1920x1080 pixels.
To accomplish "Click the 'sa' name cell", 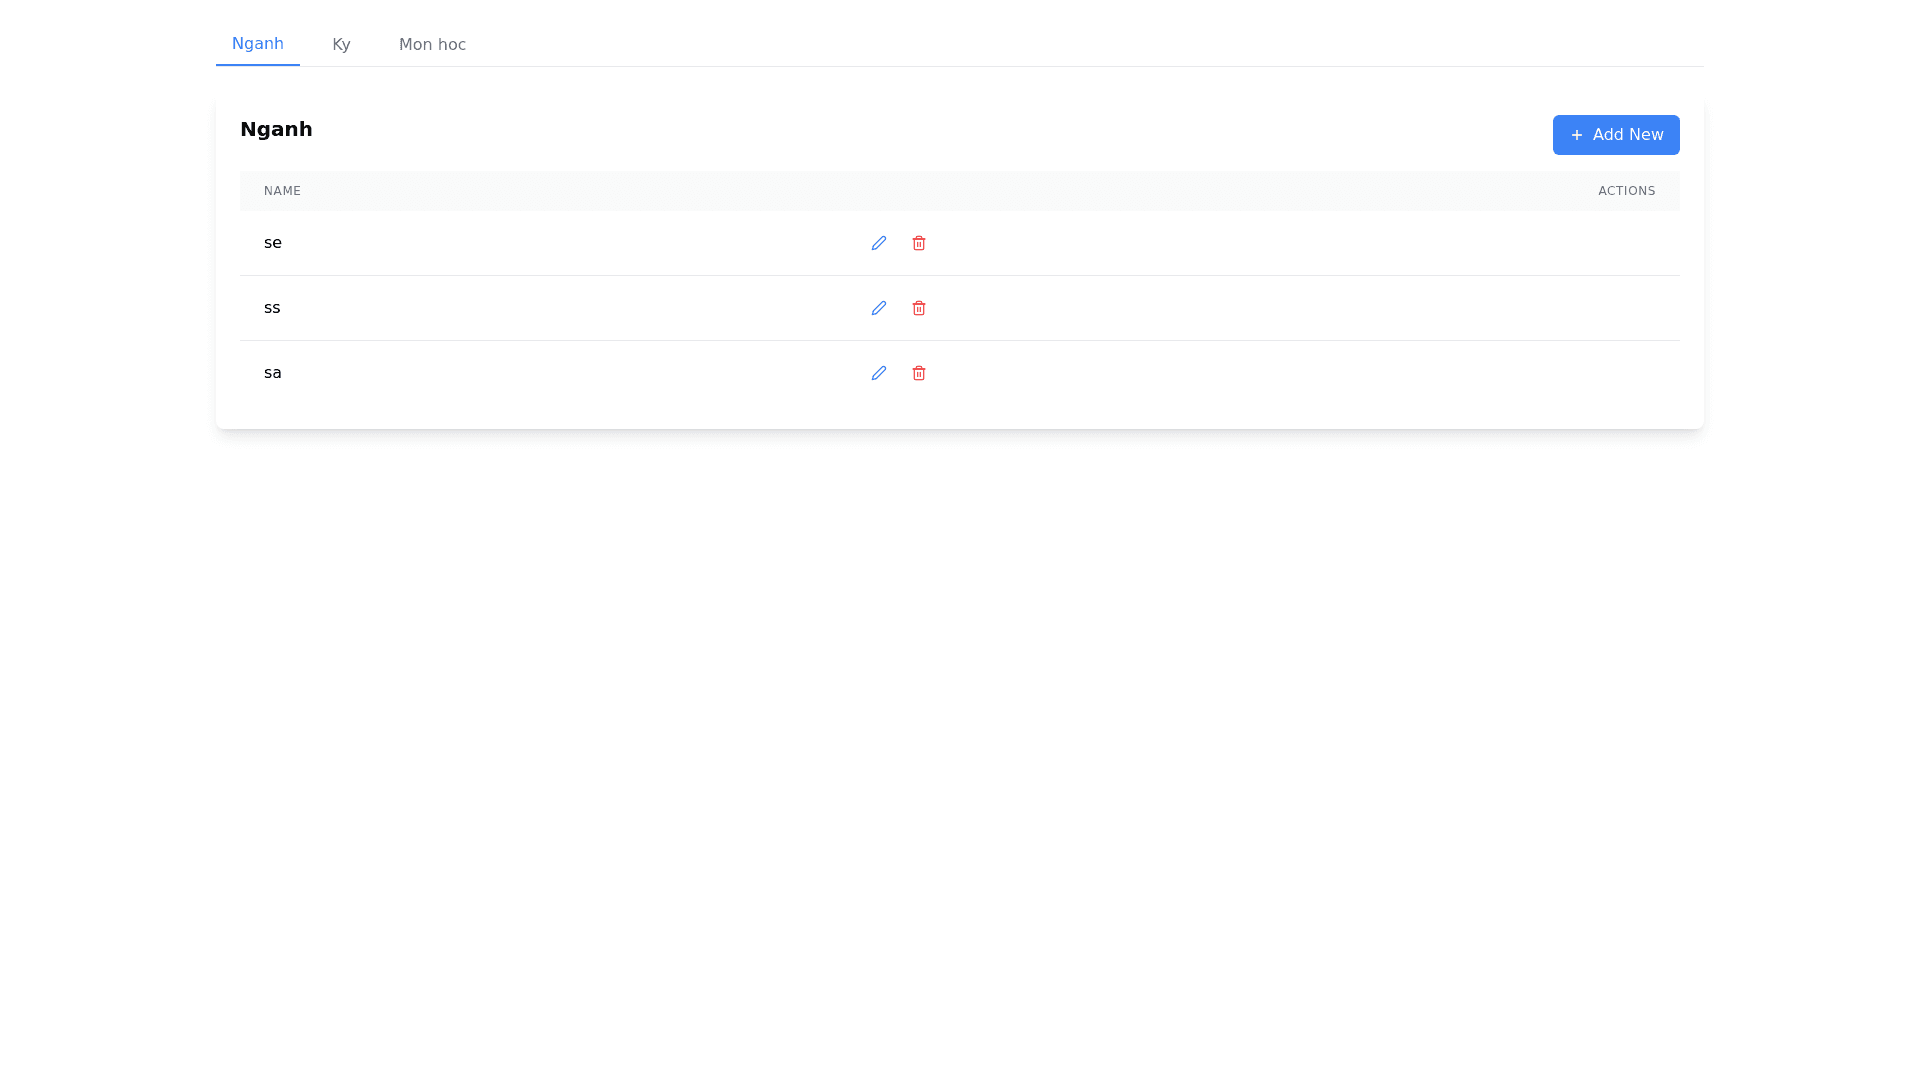I will [x=272, y=373].
